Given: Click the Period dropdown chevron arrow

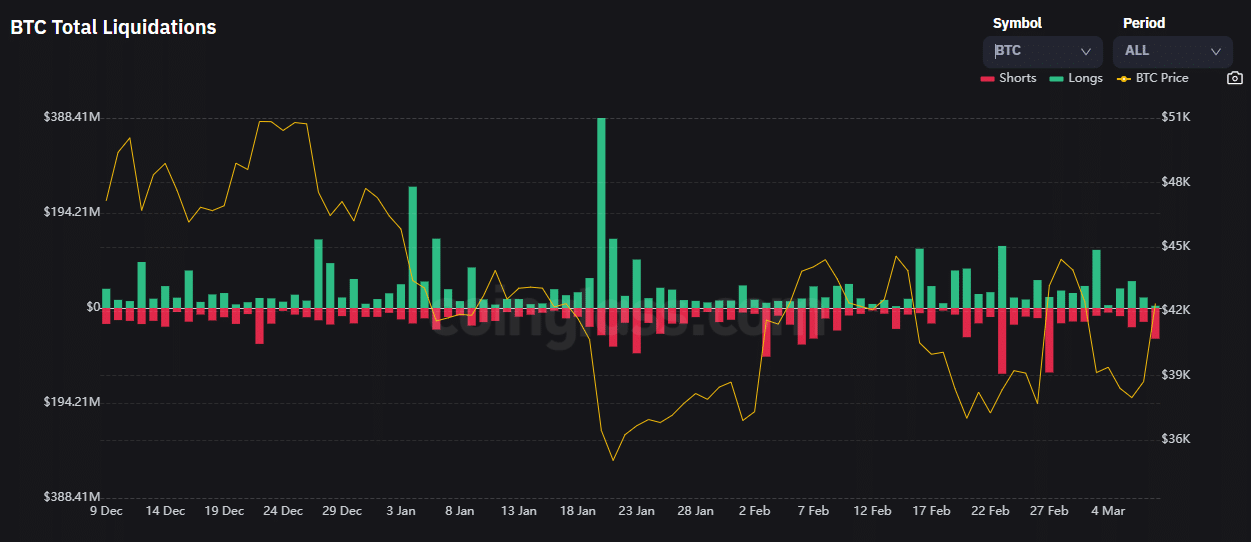Looking at the screenshot, I should click(x=1216, y=51).
